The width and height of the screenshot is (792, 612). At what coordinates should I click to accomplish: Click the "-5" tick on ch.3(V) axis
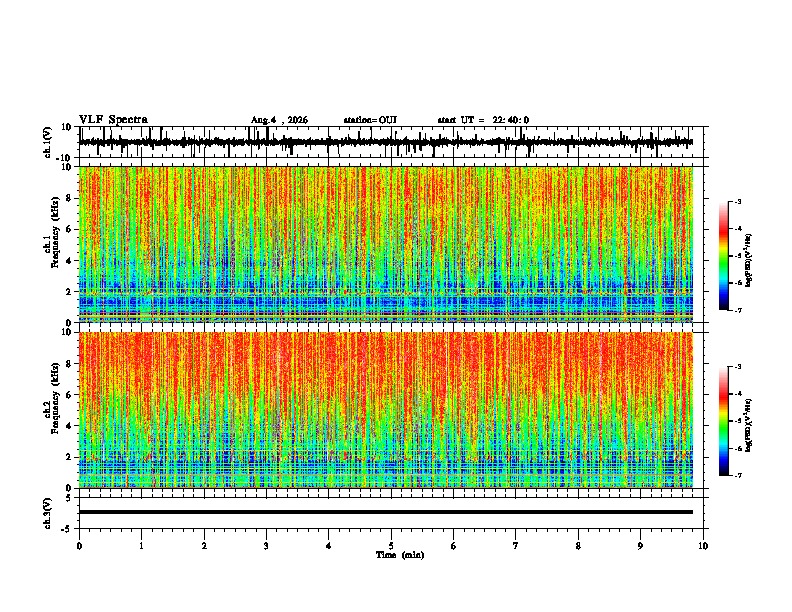click(68, 529)
